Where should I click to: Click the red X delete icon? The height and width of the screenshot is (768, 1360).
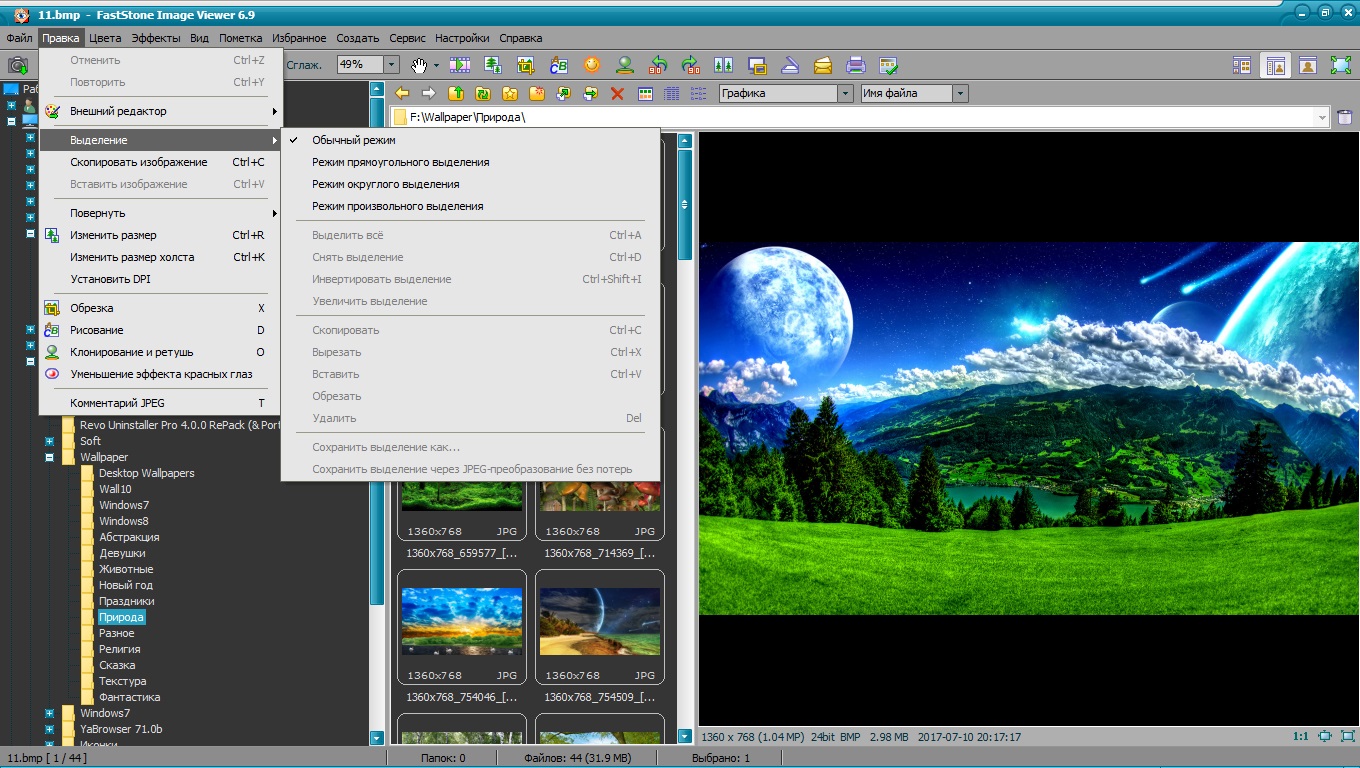[x=617, y=93]
